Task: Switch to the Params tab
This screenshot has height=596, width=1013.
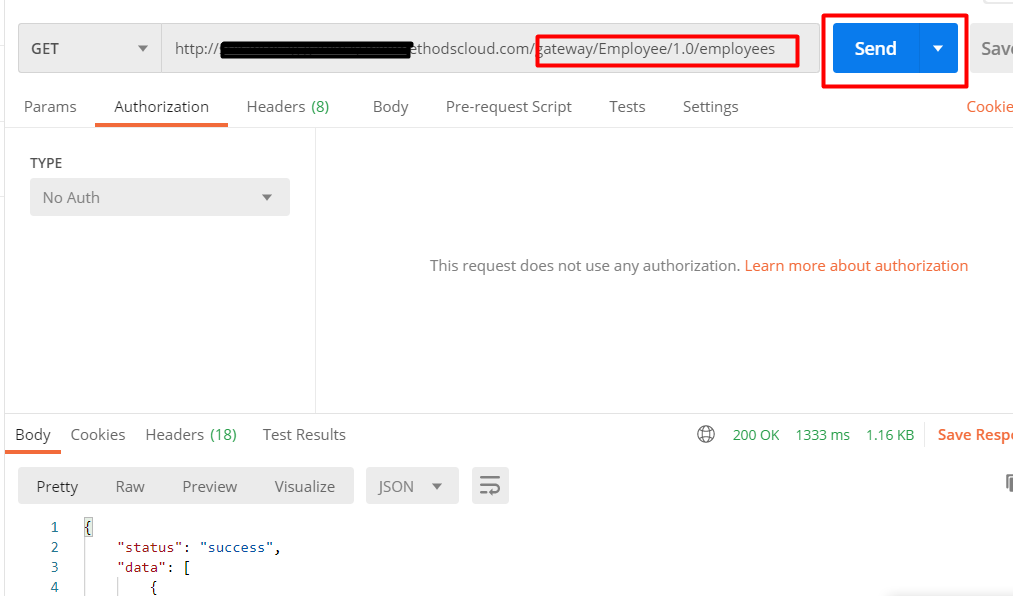Action: (50, 107)
